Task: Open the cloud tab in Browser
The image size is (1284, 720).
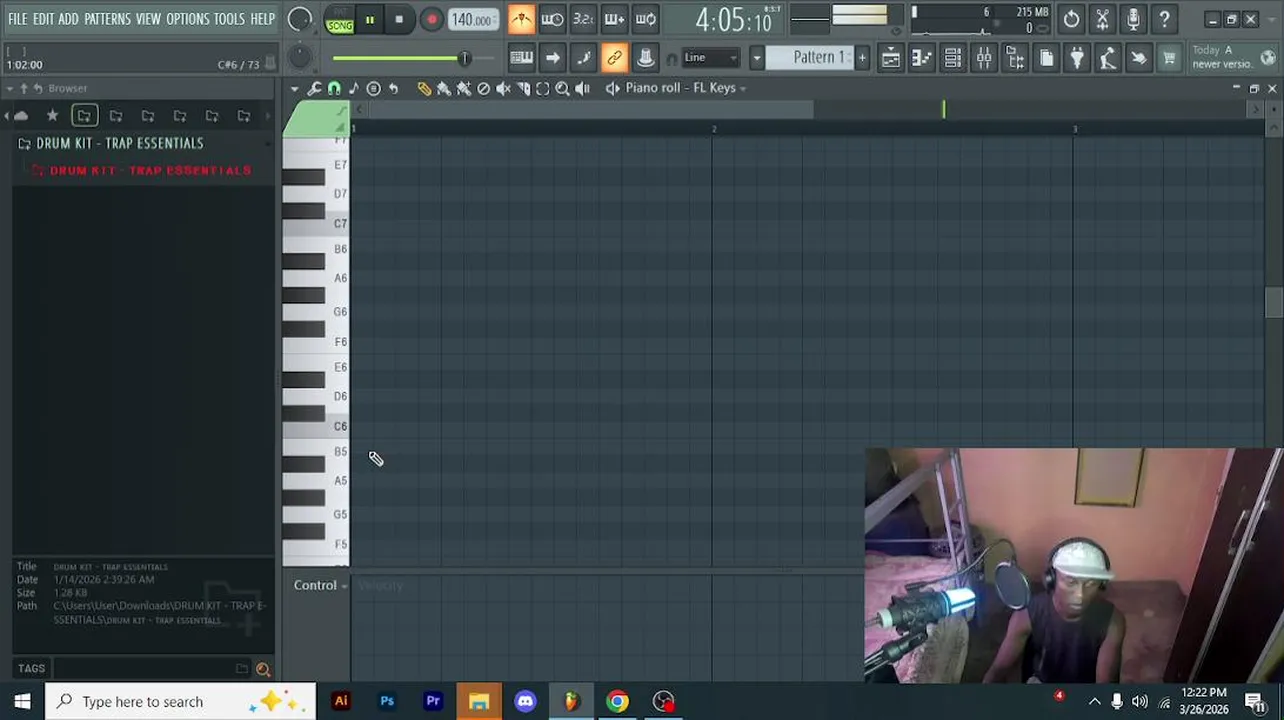Action: coord(21,116)
